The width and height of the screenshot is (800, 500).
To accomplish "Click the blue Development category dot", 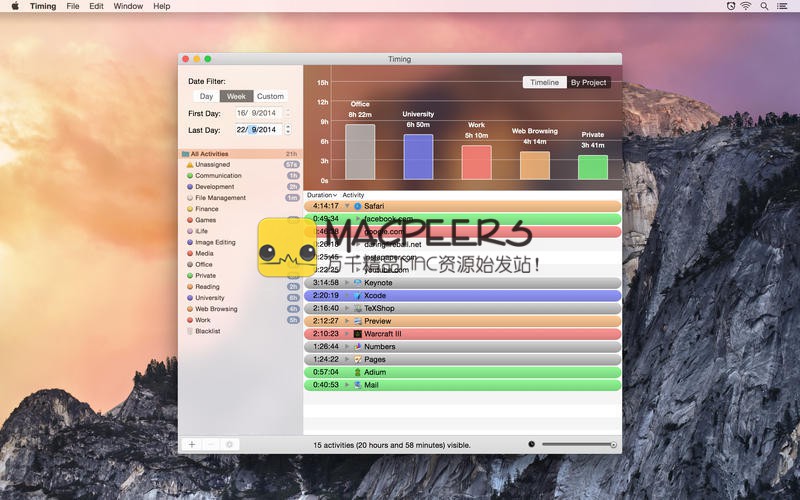I will [x=190, y=187].
